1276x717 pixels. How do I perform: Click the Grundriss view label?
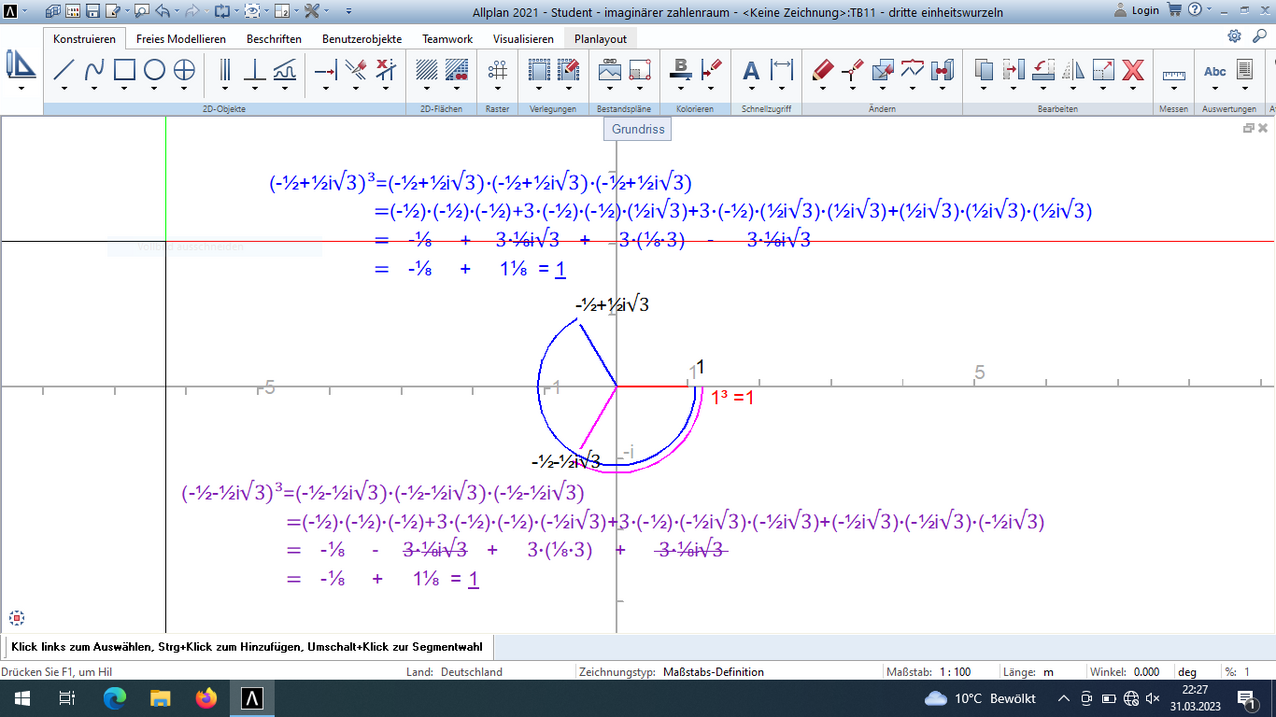pos(637,129)
